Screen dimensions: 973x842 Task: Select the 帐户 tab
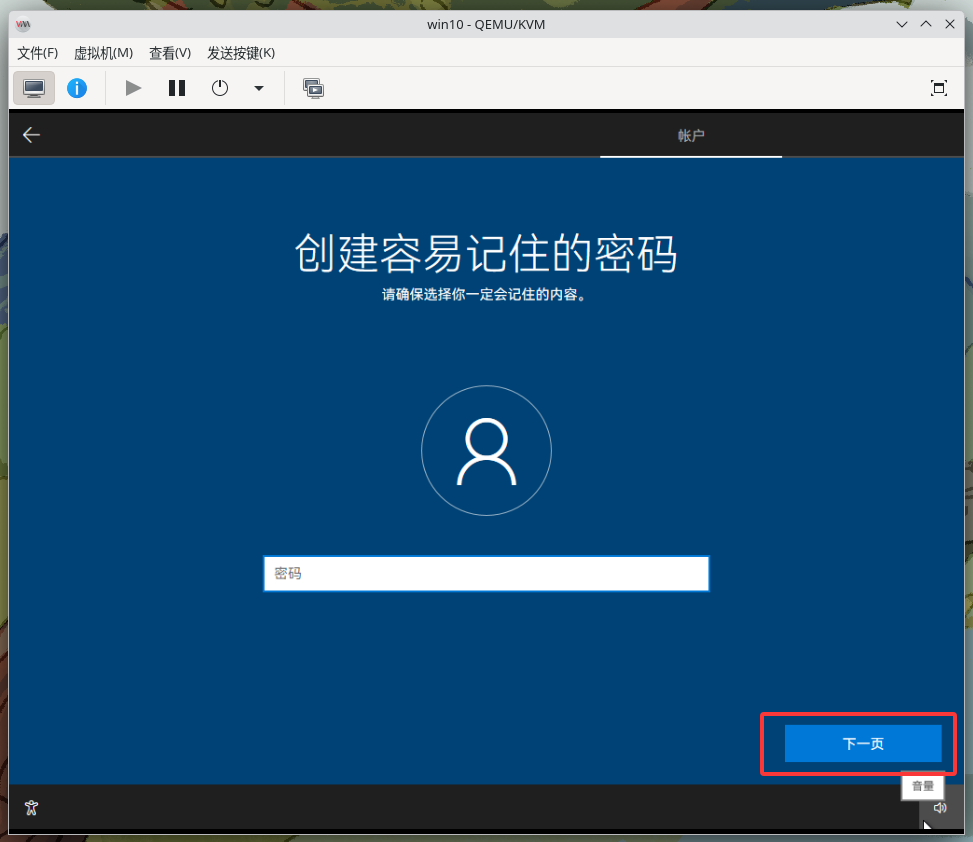coord(691,135)
